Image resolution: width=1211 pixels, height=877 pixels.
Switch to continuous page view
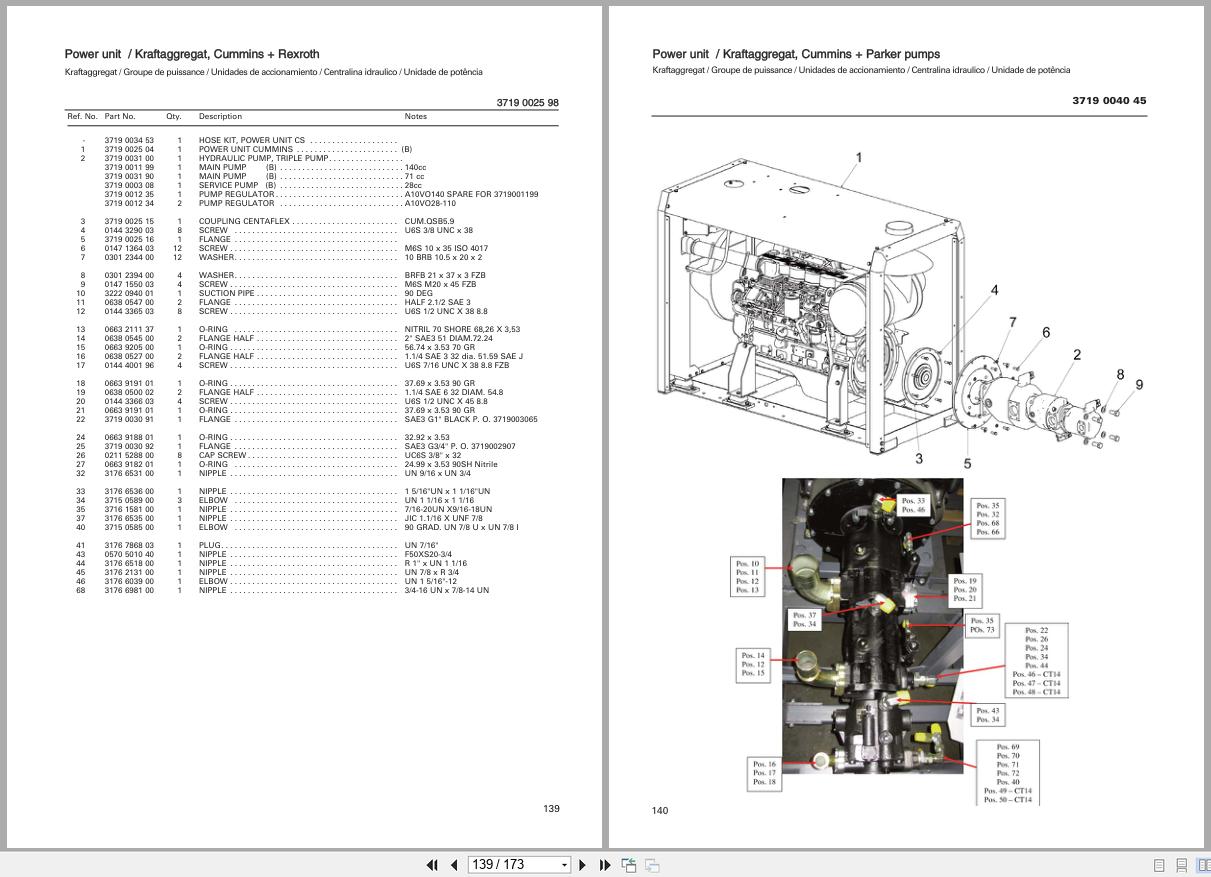pos(1181,866)
